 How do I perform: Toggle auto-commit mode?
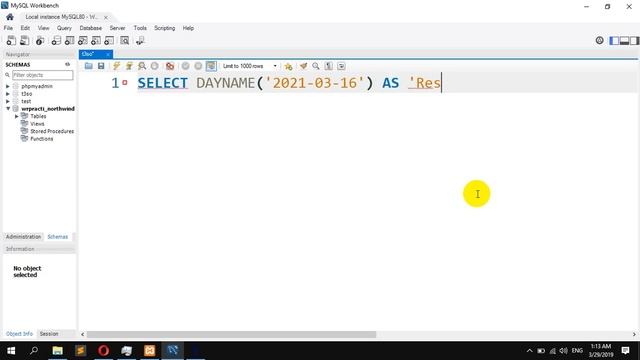211,66
